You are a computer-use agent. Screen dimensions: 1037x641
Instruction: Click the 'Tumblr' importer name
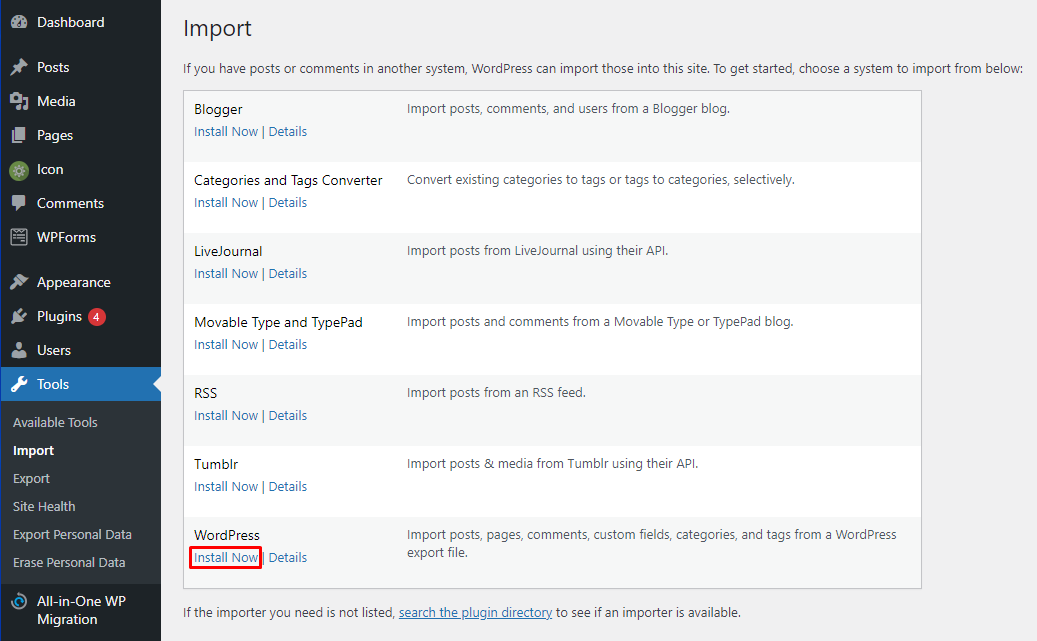(216, 464)
